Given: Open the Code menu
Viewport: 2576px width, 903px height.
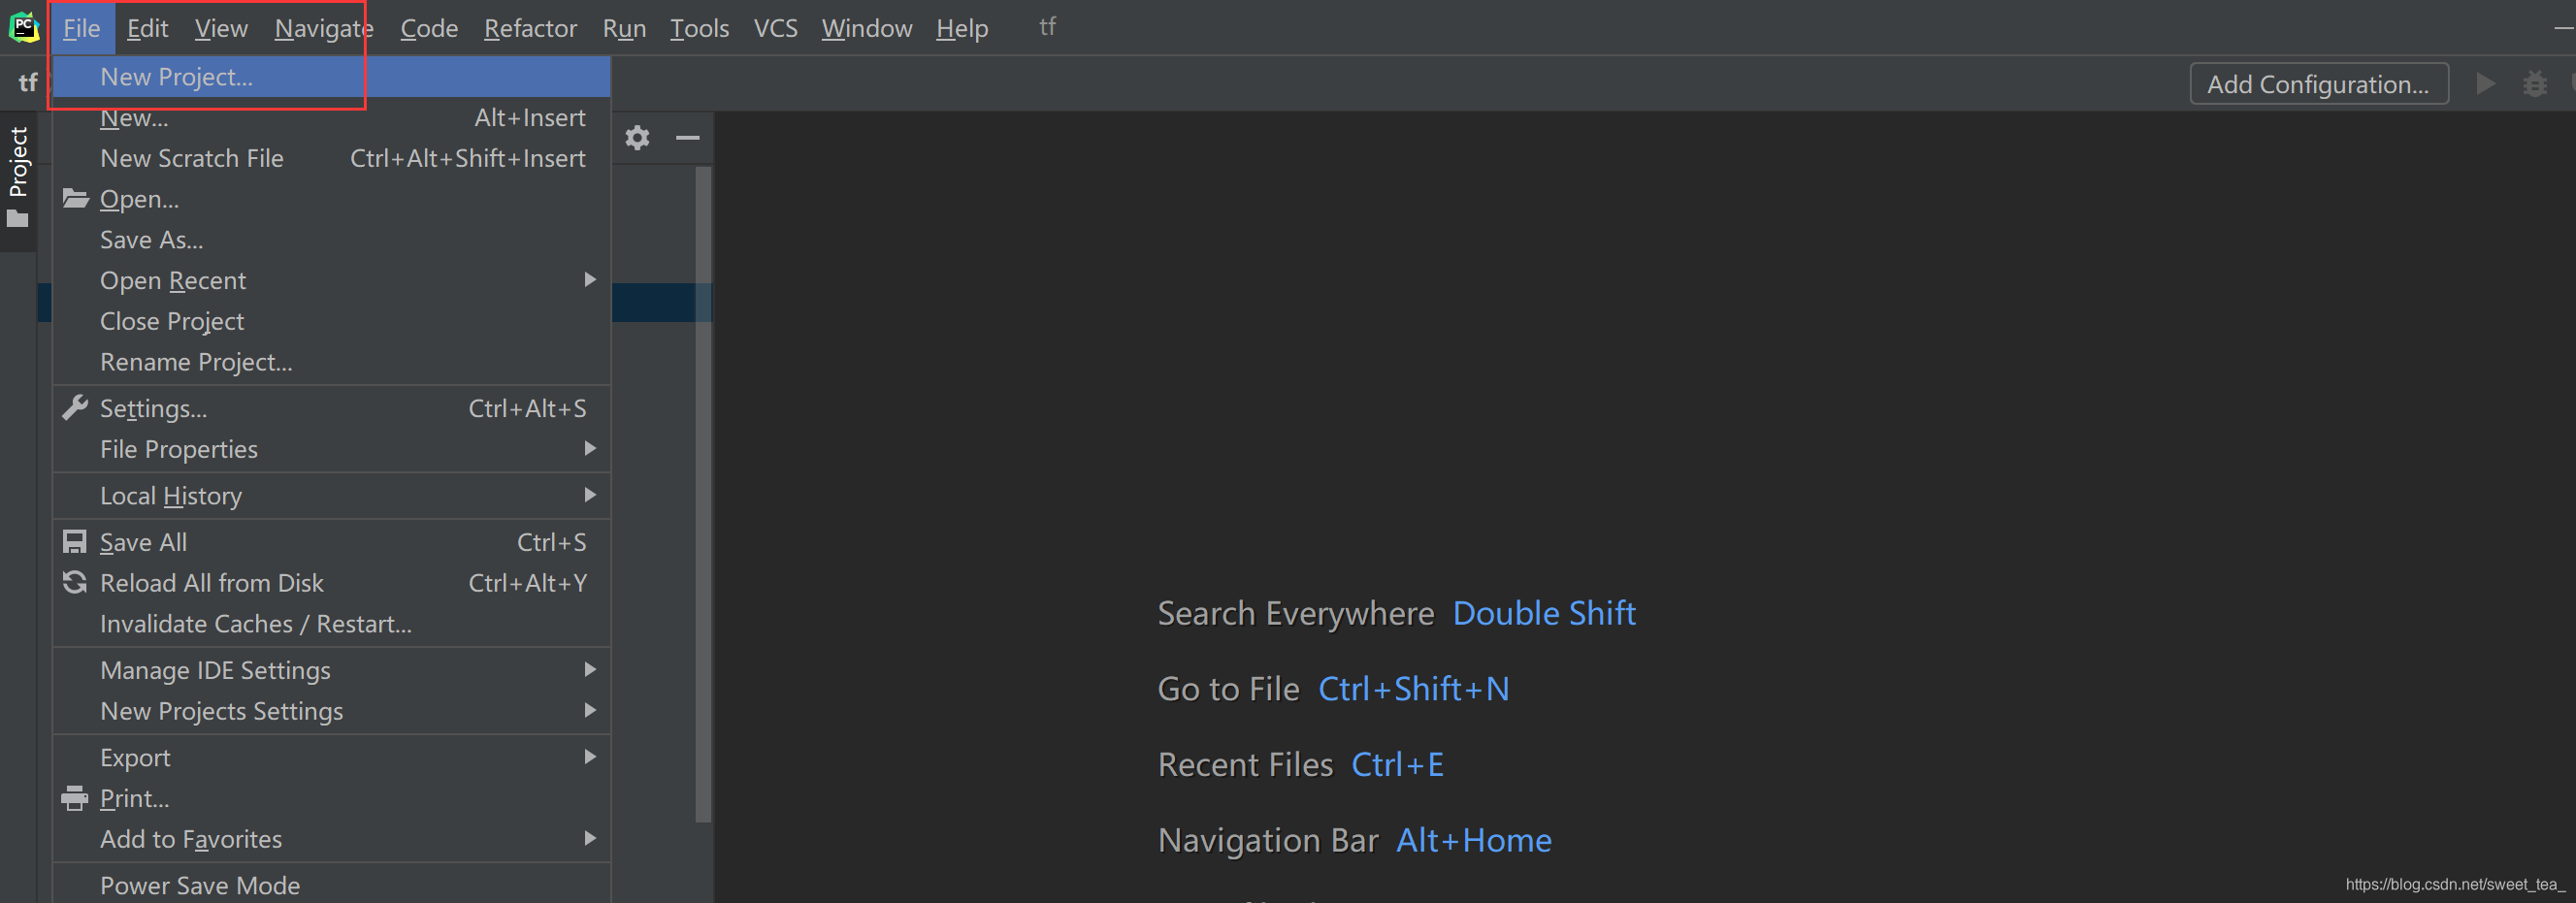Looking at the screenshot, I should tap(429, 28).
